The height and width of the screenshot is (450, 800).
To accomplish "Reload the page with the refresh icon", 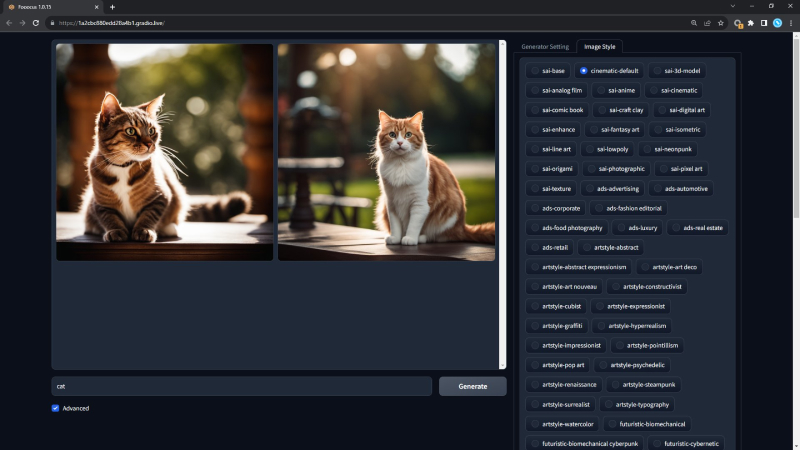I will pyautogui.click(x=36, y=23).
